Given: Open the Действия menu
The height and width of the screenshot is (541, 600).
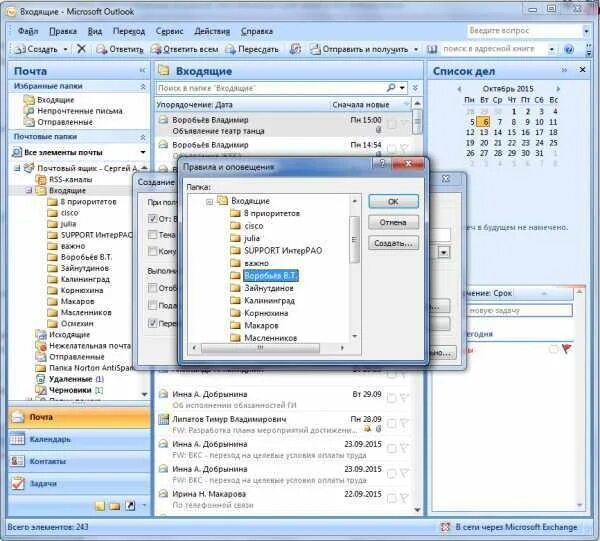Looking at the screenshot, I should tap(212, 31).
